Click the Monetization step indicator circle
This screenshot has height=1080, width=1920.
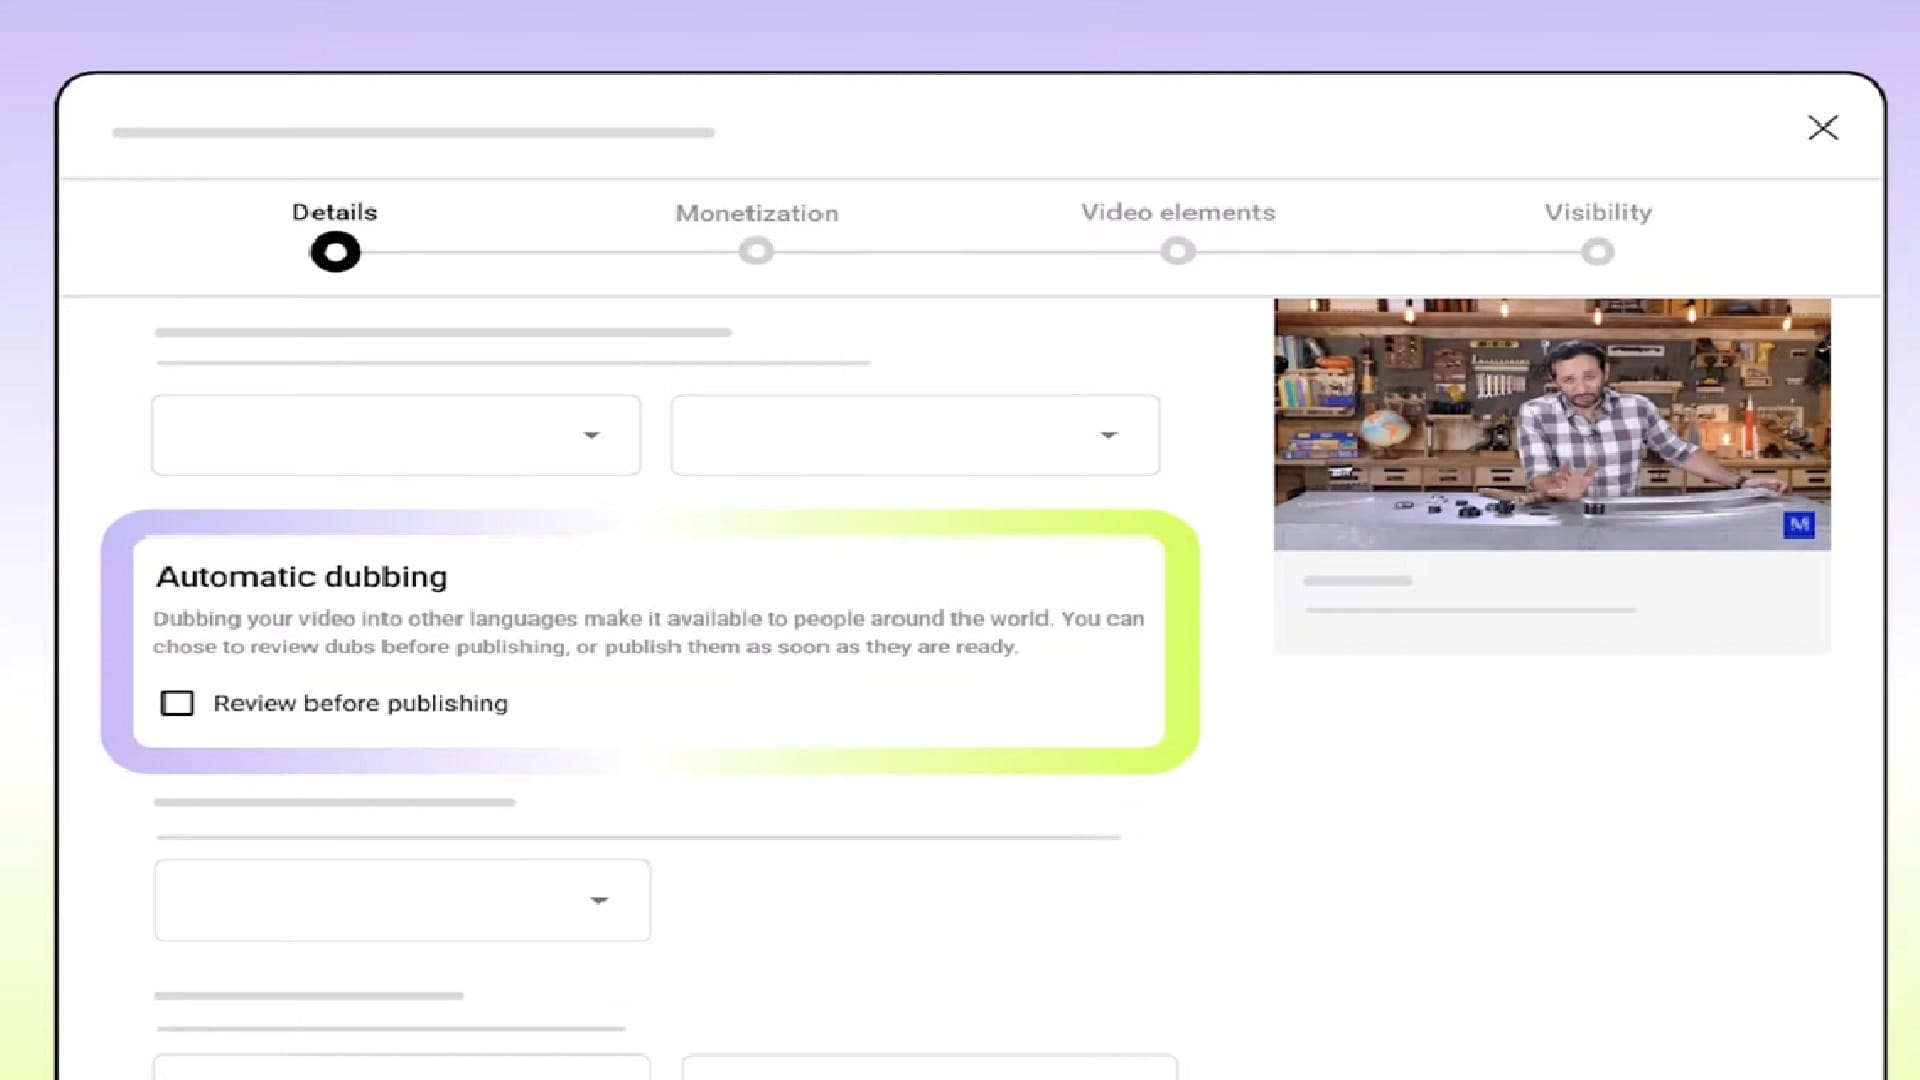[756, 251]
